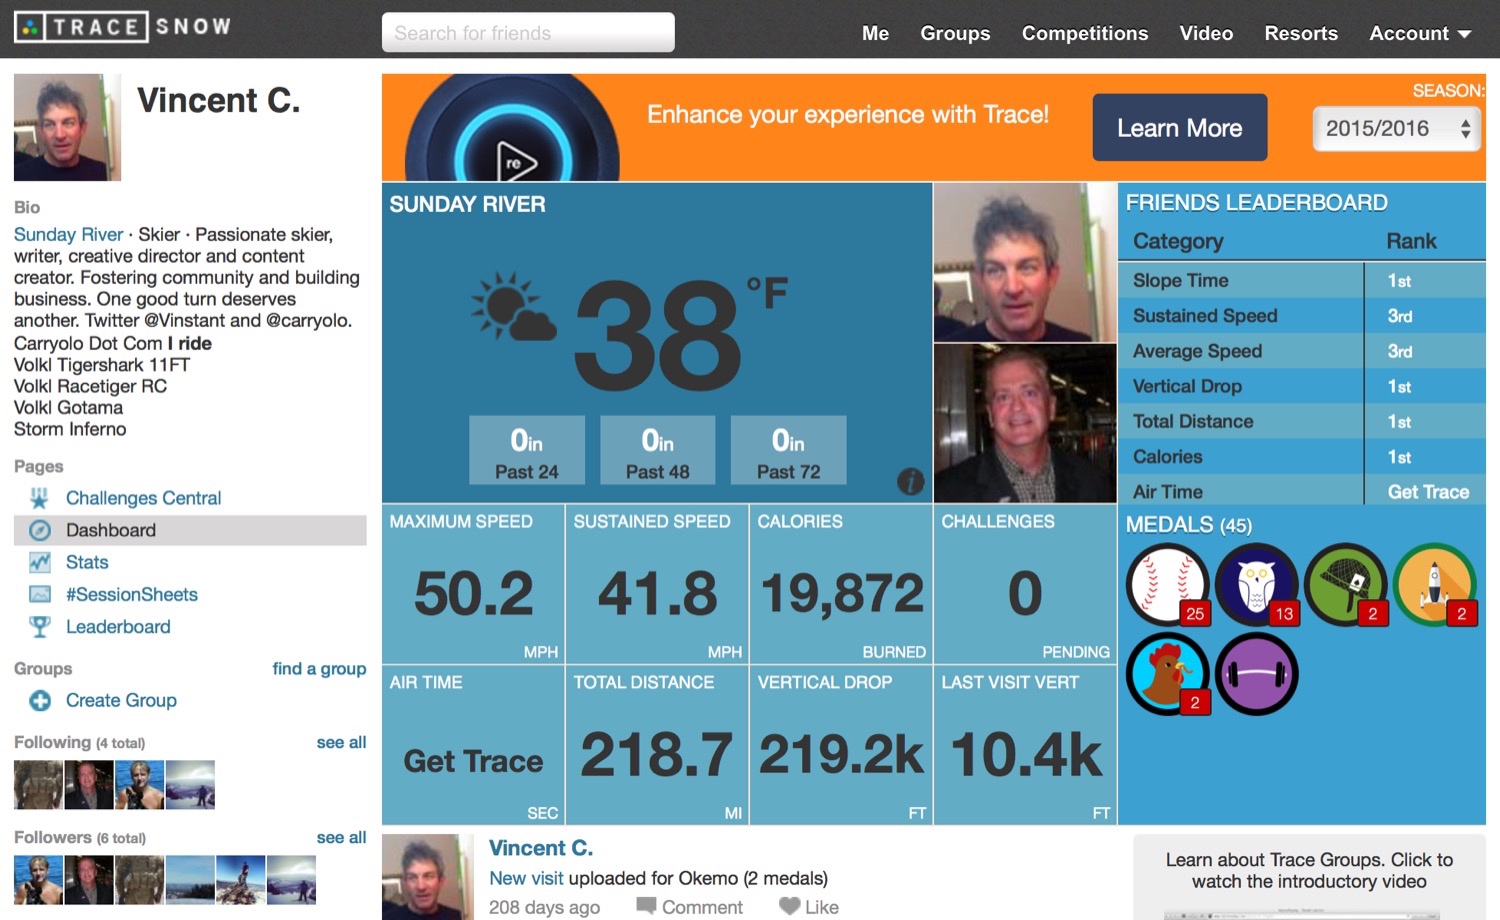Image resolution: width=1500 pixels, height=920 pixels.
Task: Click the find a group link
Action: coord(319,669)
